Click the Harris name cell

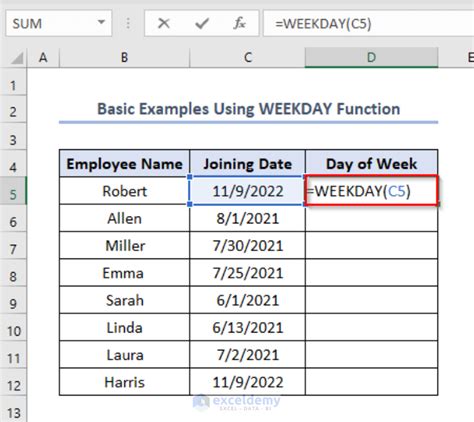125,382
